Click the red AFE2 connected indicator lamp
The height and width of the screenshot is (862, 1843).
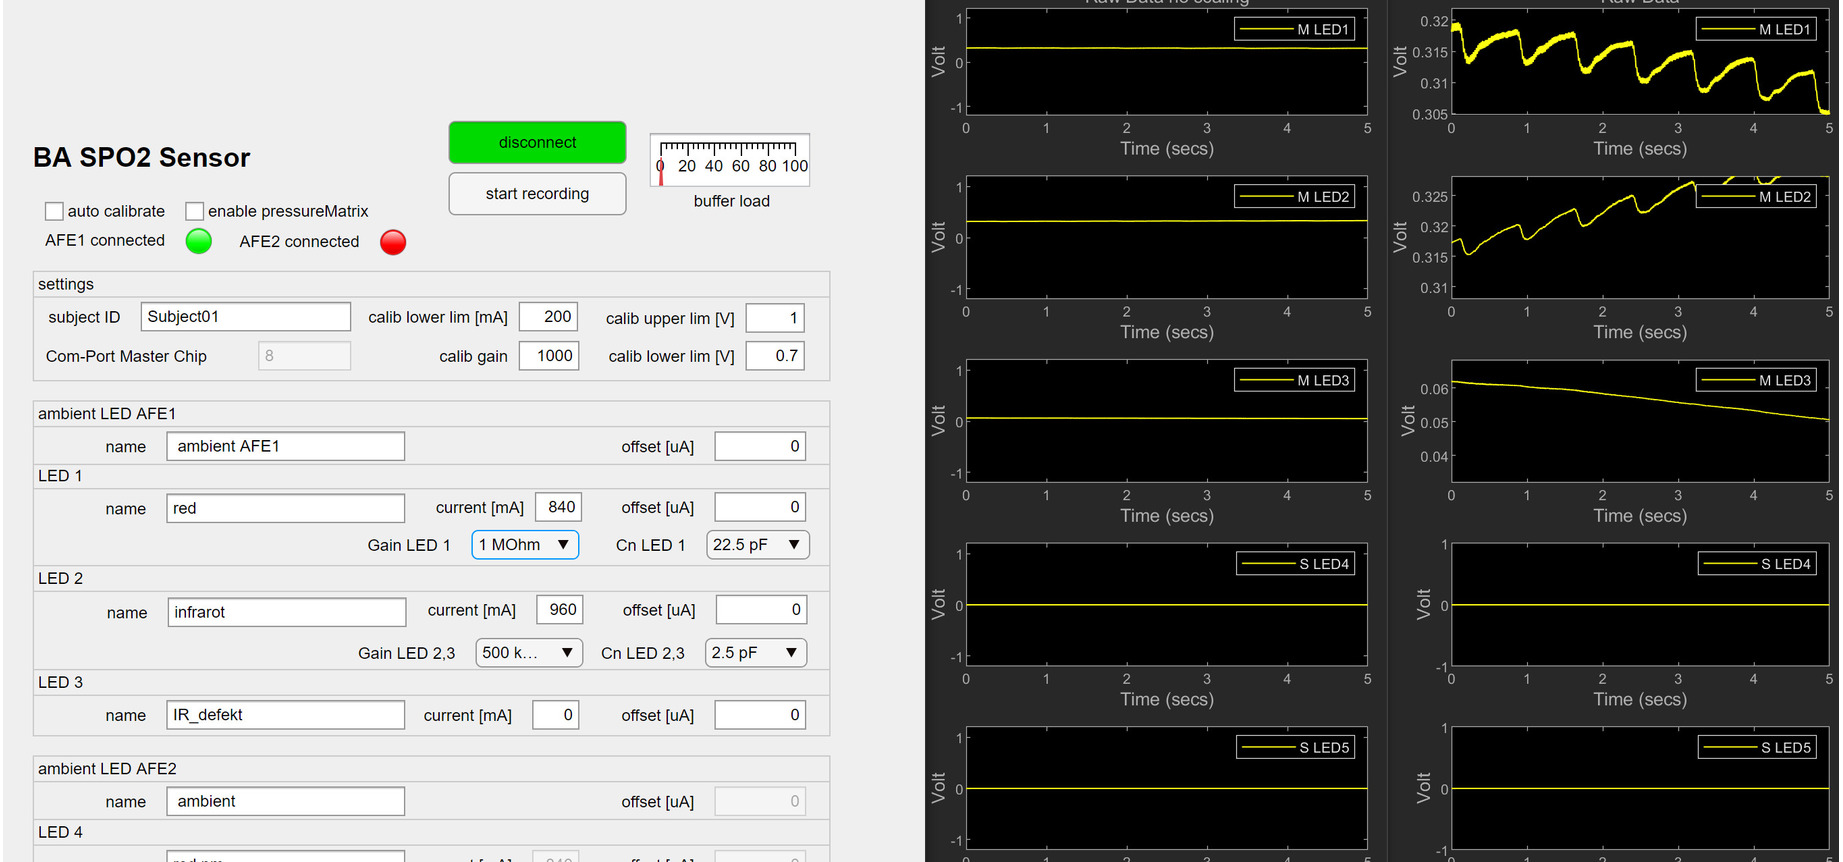393,242
